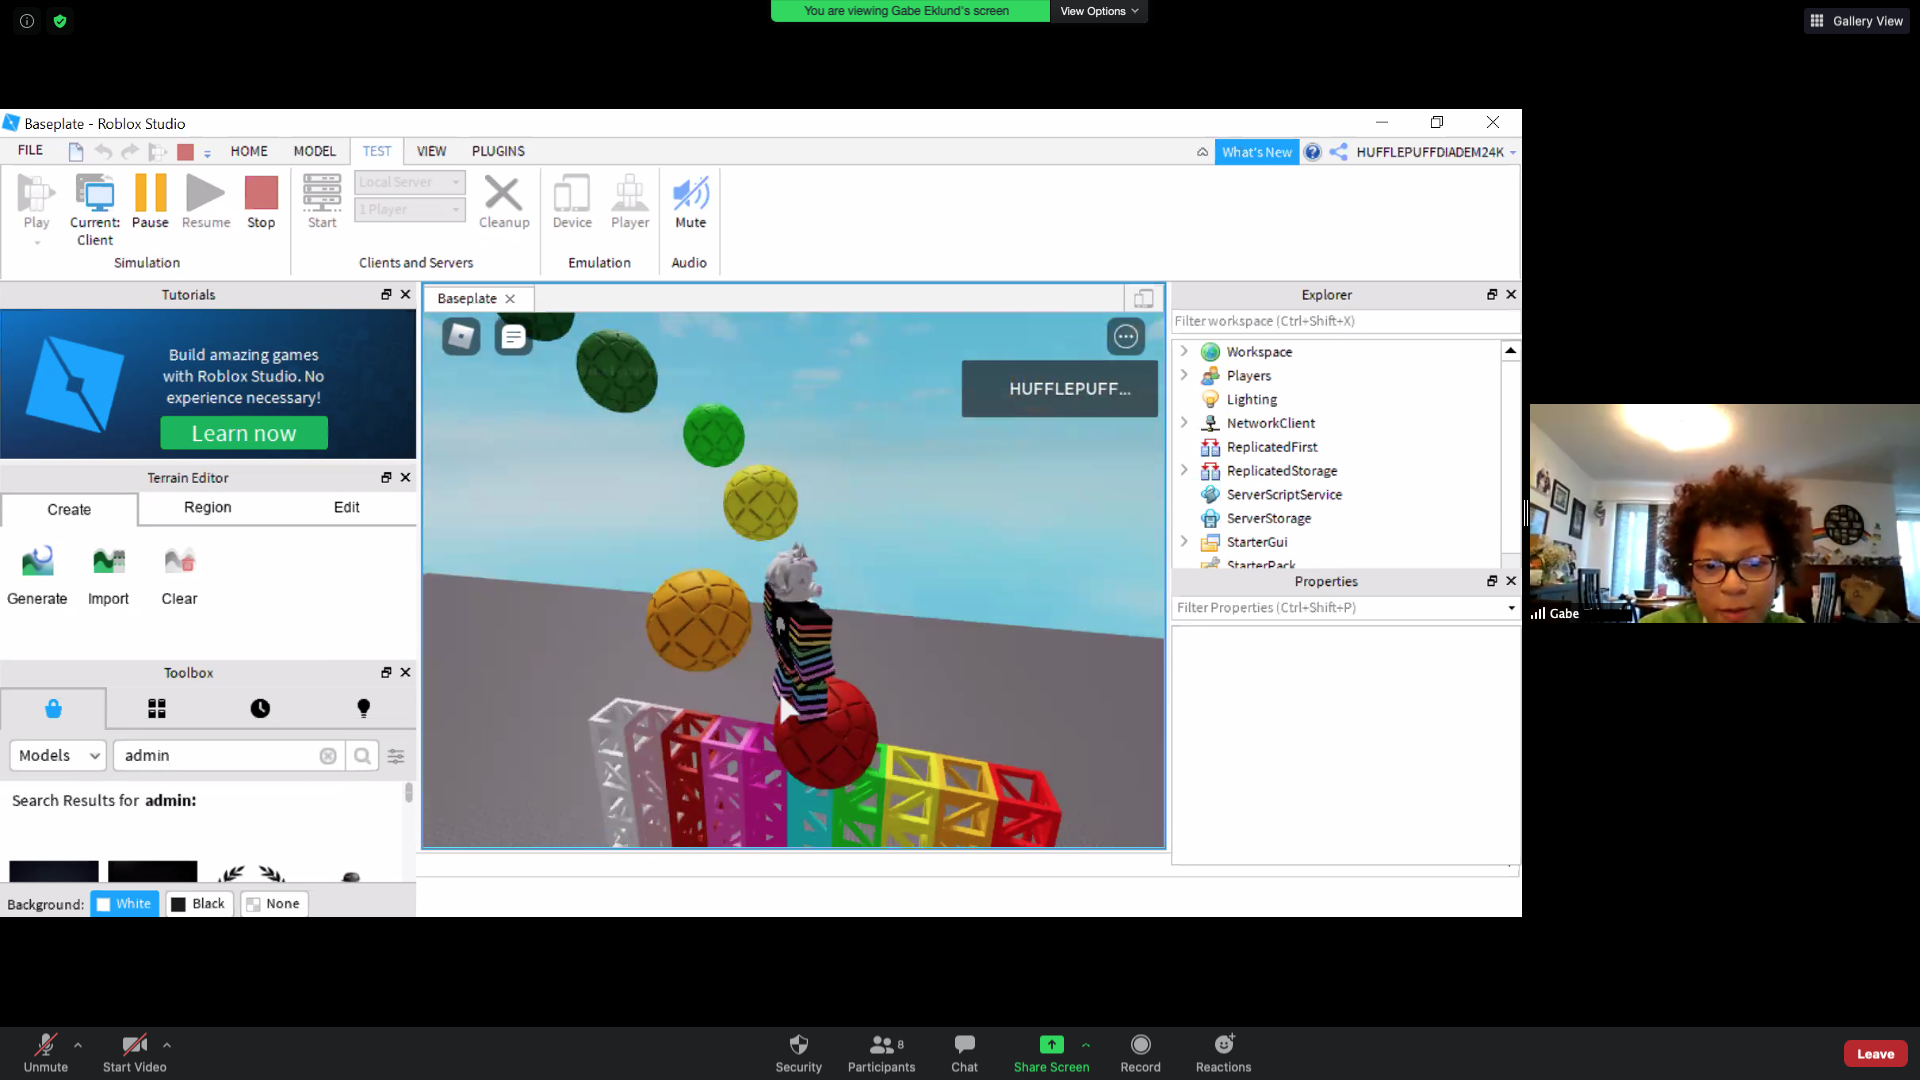Toggle the White background color swatch

point(124,903)
